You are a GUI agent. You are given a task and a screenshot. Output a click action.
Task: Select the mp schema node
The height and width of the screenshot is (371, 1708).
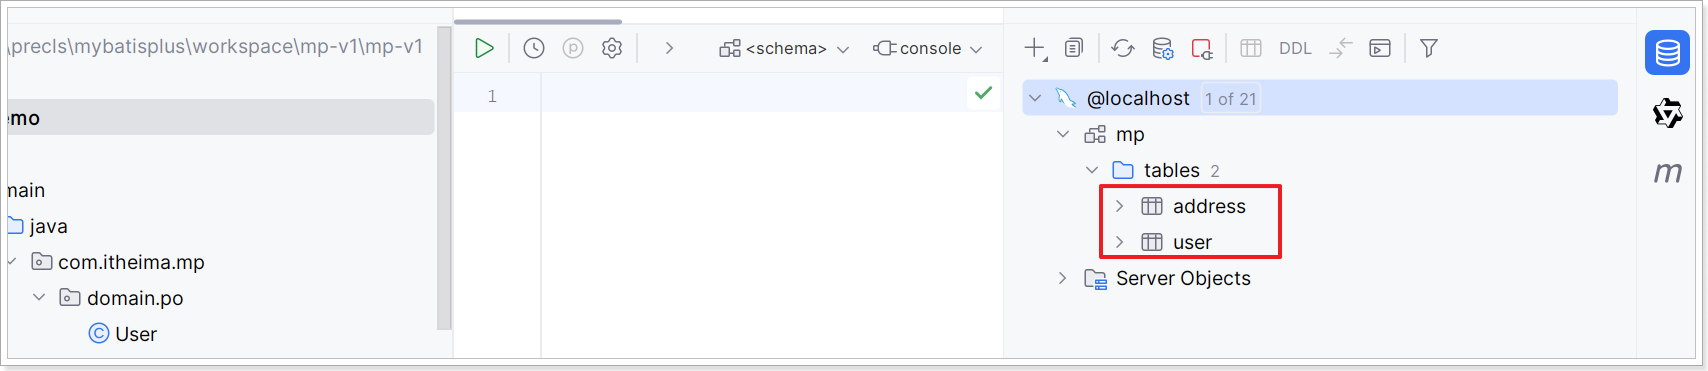(x=1130, y=134)
